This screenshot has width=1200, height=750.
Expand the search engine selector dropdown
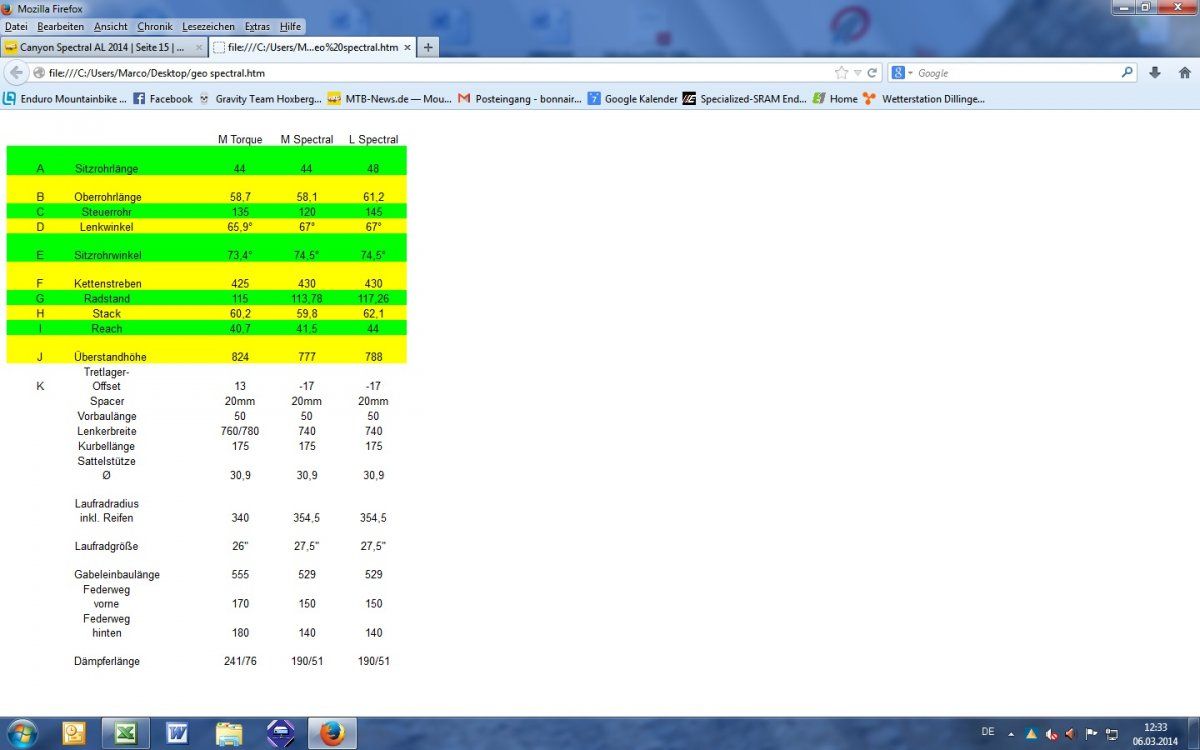click(902, 73)
